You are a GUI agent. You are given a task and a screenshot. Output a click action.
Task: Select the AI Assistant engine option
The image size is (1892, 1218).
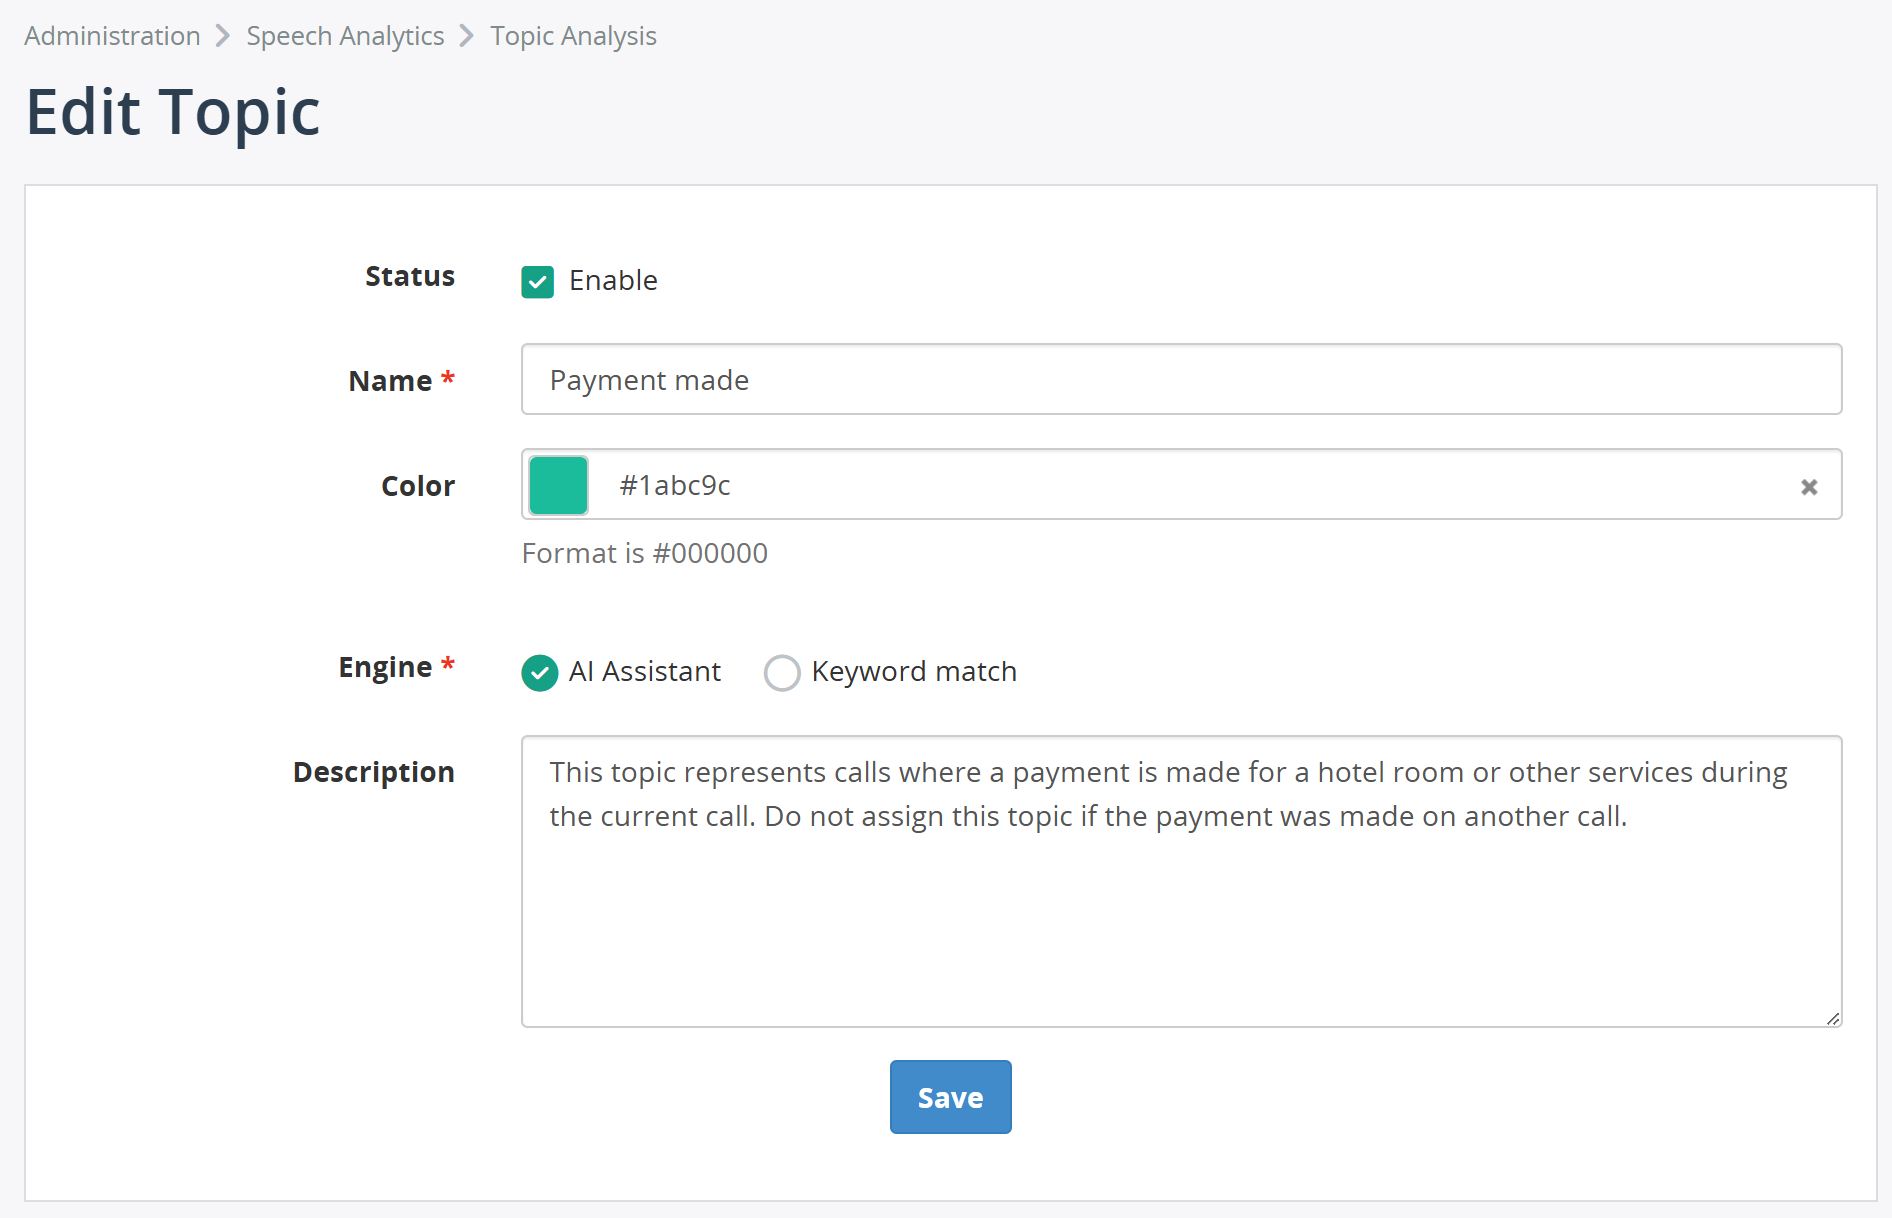tap(540, 673)
